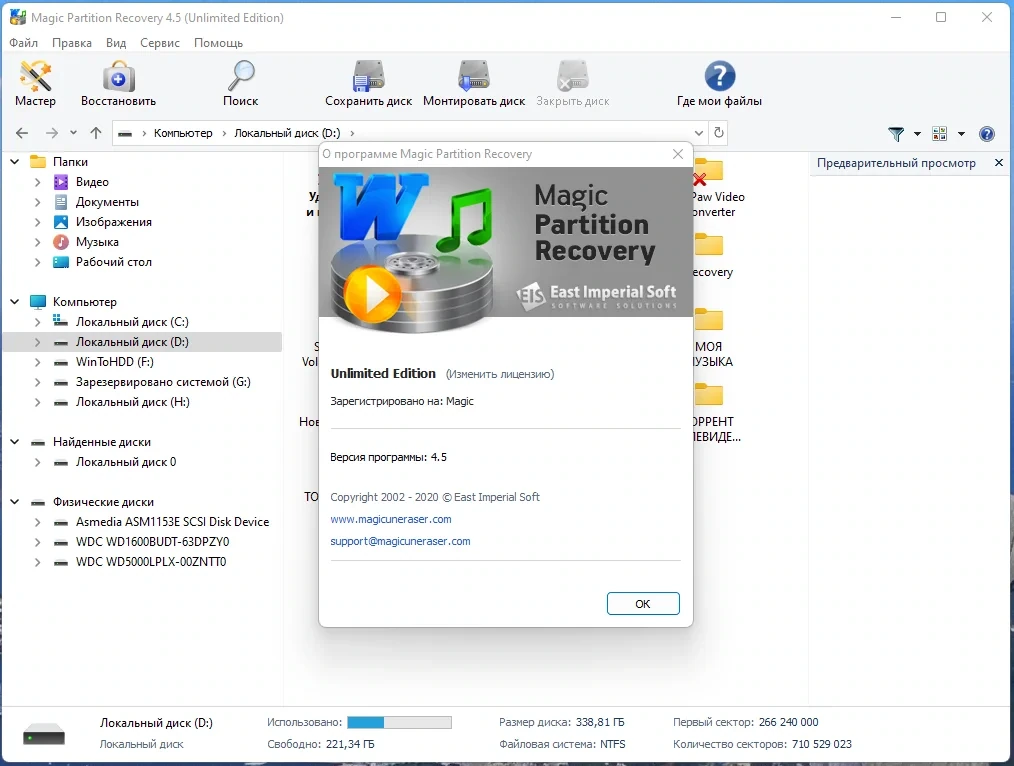
Task: Open the Помощь menu
Action: pos(219,43)
